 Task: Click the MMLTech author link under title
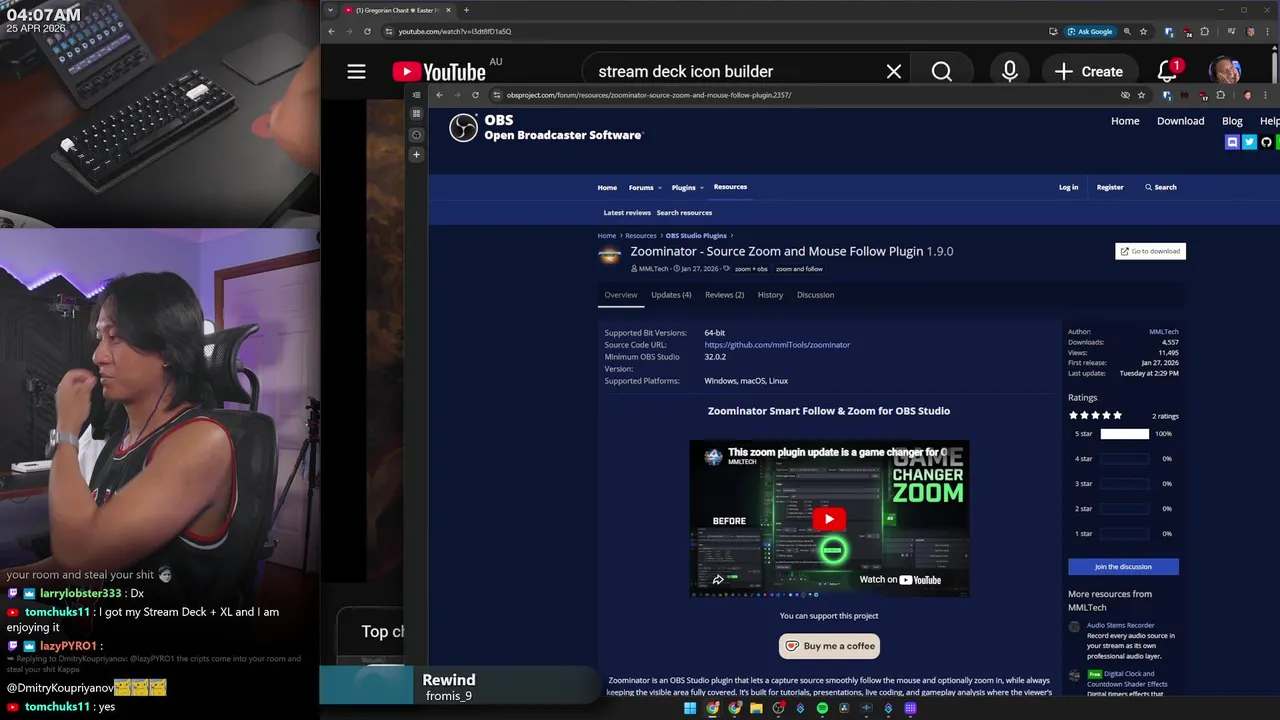[x=653, y=269]
